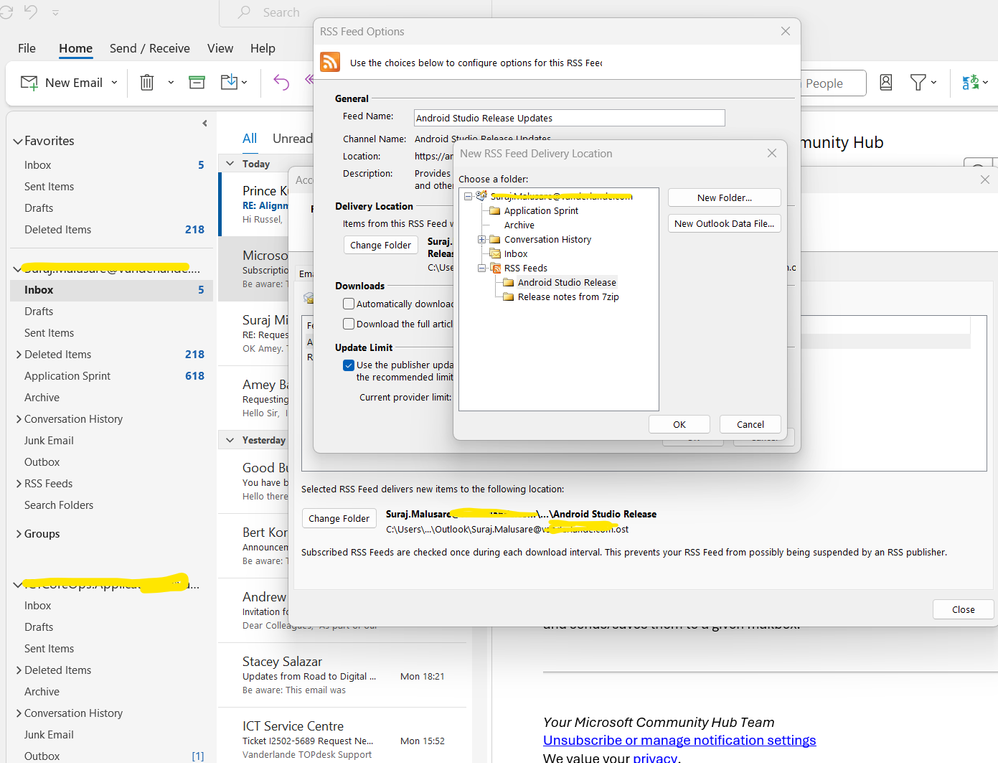Viewport: 998px width, 763px height.
Task: Uncheck Use the publisher update recommendation
Action: pyautogui.click(x=348, y=365)
